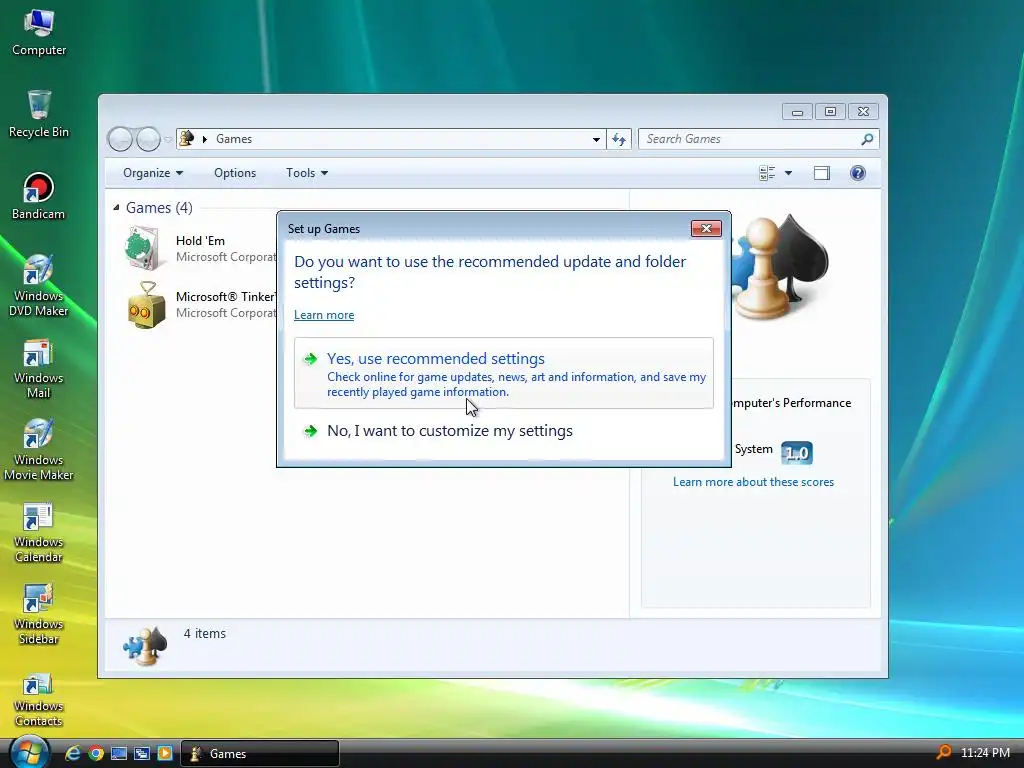Launch the Bandicam desktop shortcut
This screenshot has width=1024, height=768.
pos(39,196)
